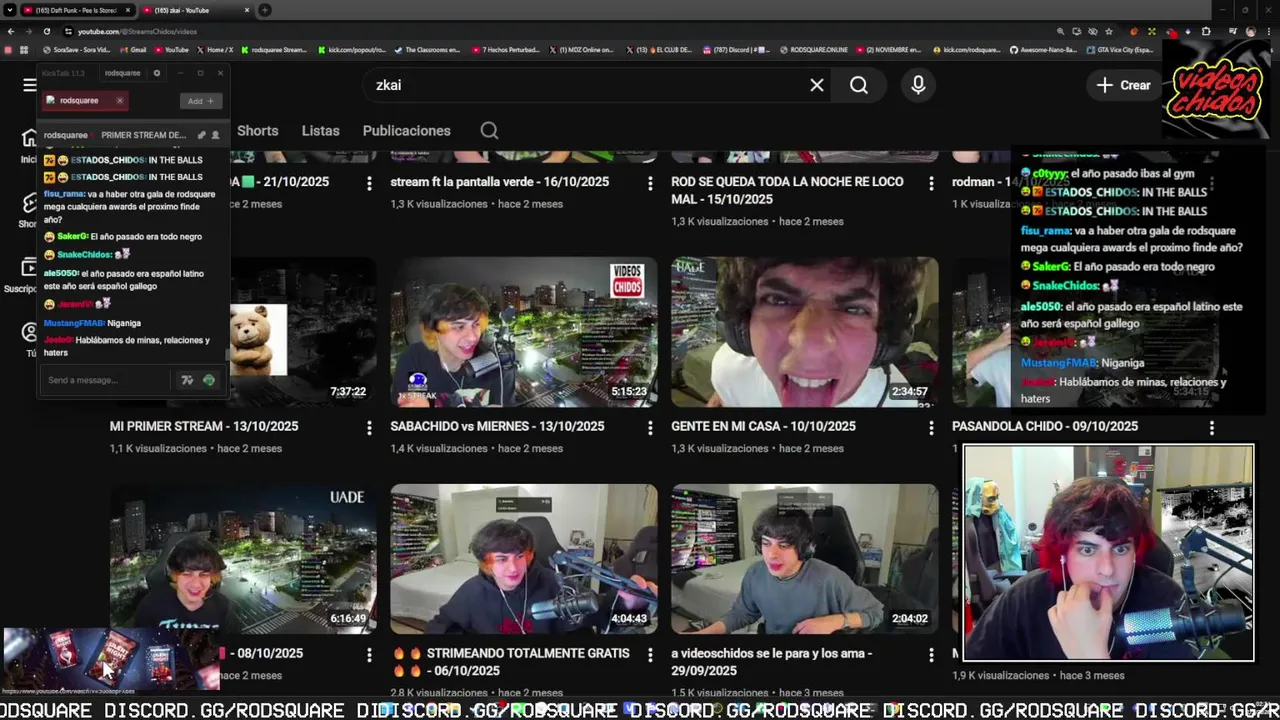Open title a videoschidos se le para
The height and width of the screenshot is (720, 1280).
click(x=772, y=662)
